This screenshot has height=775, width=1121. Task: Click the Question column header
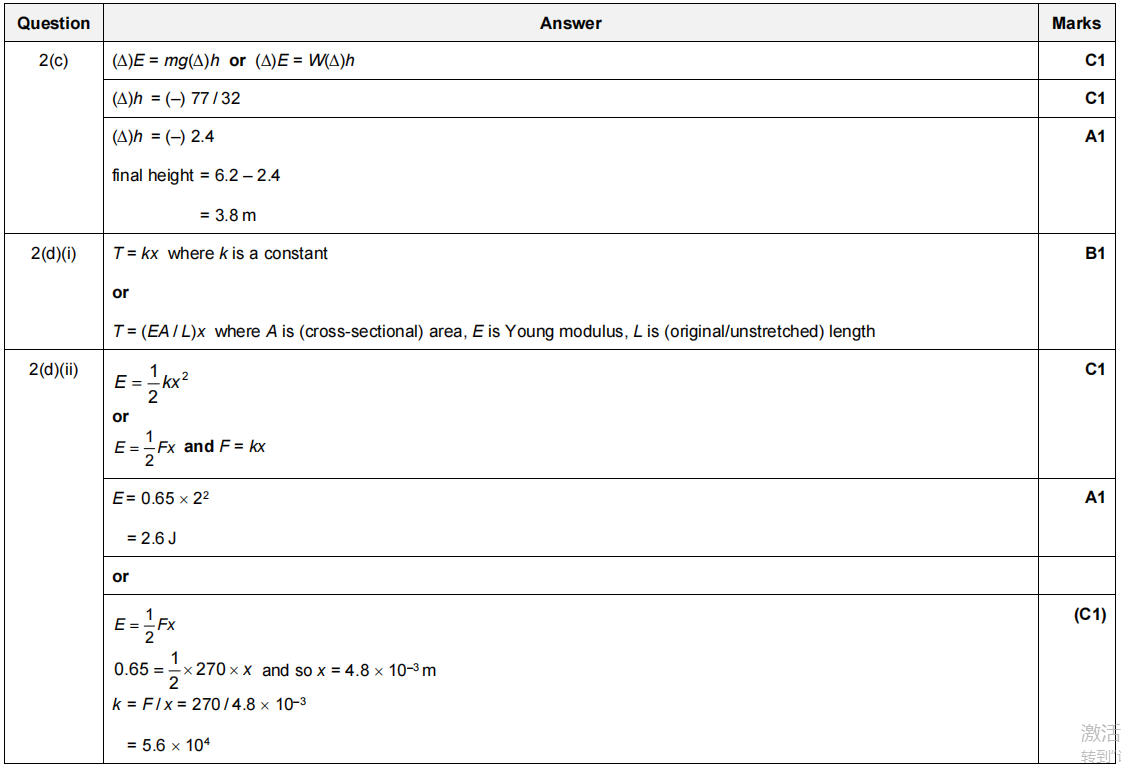pos(53,23)
